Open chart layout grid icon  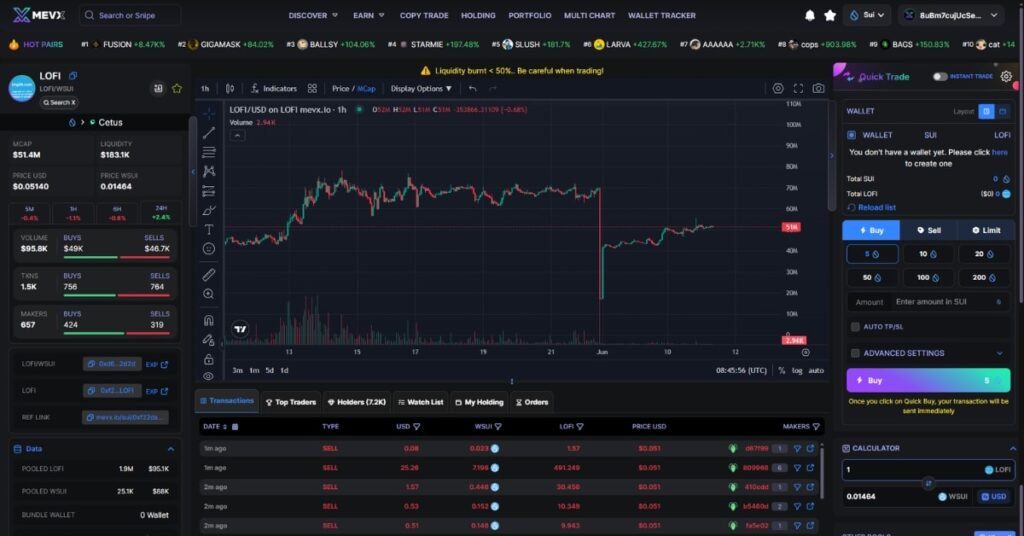point(312,88)
